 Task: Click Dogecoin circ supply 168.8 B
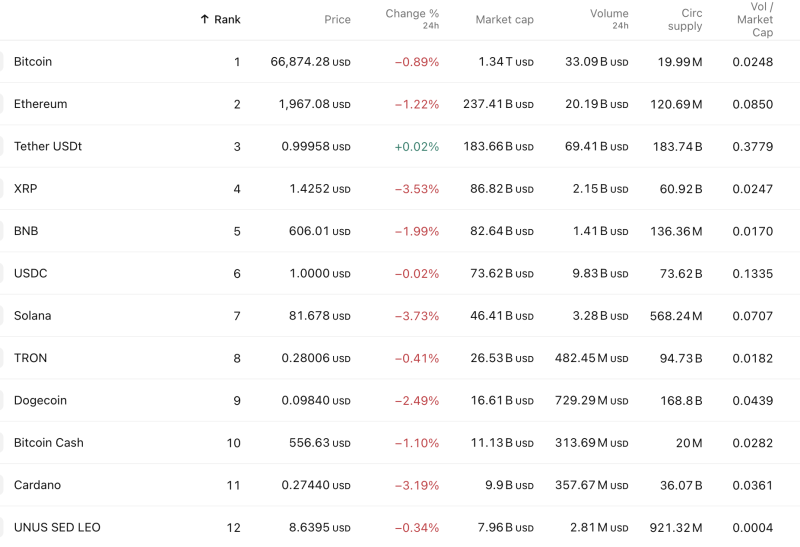(681, 401)
